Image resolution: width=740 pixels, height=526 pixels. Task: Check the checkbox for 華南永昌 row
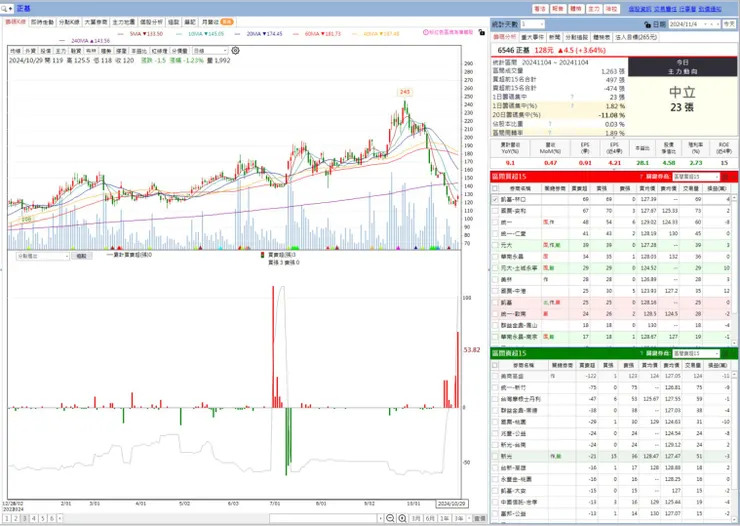[495, 257]
